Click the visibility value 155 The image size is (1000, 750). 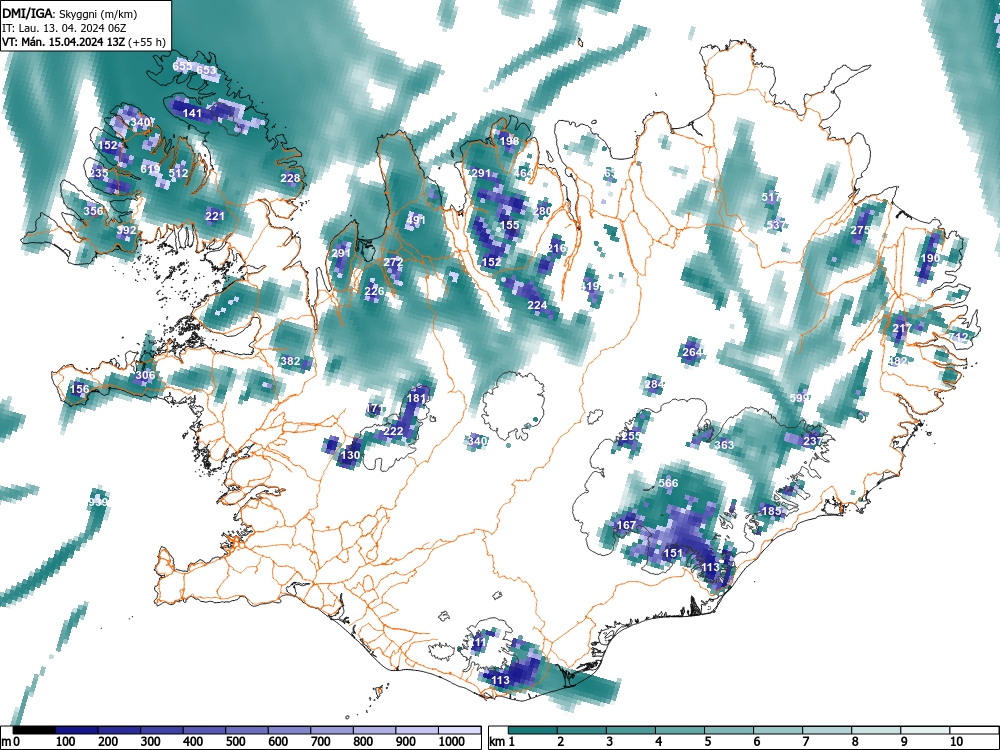pos(510,224)
